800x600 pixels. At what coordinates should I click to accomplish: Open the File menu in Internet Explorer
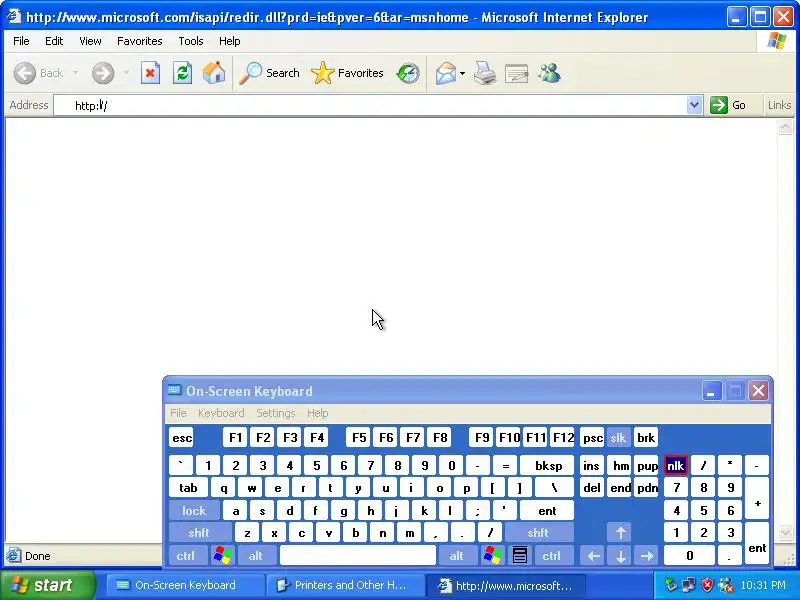[x=21, y=41]
